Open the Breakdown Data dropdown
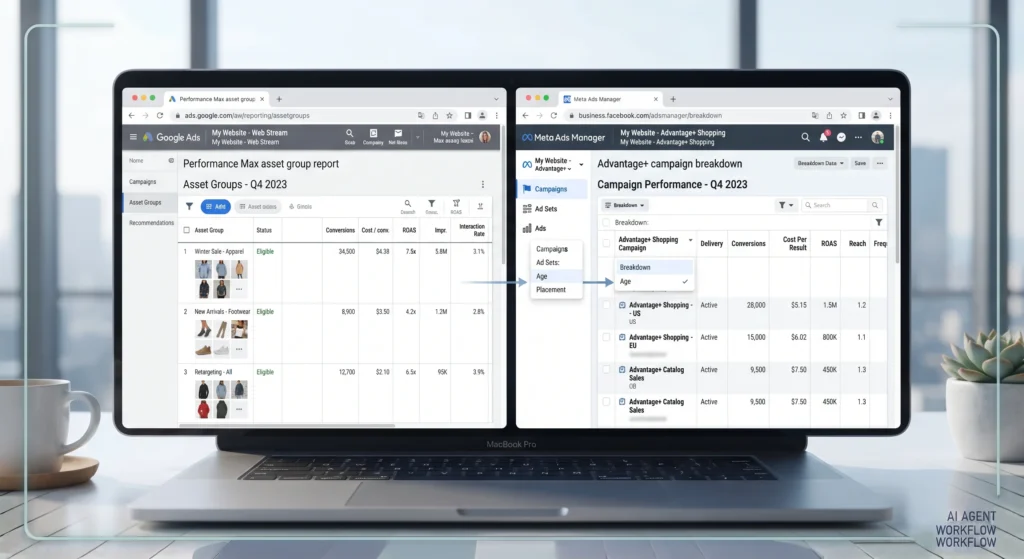The width and height of the screenshot is (1024, 559). click(820, 163)
